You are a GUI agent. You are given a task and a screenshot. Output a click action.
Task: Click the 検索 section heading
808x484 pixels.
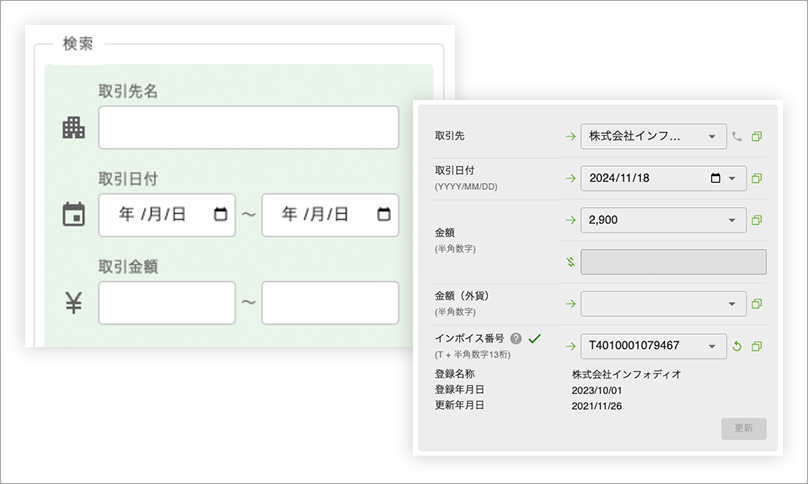tap(78, 44)
